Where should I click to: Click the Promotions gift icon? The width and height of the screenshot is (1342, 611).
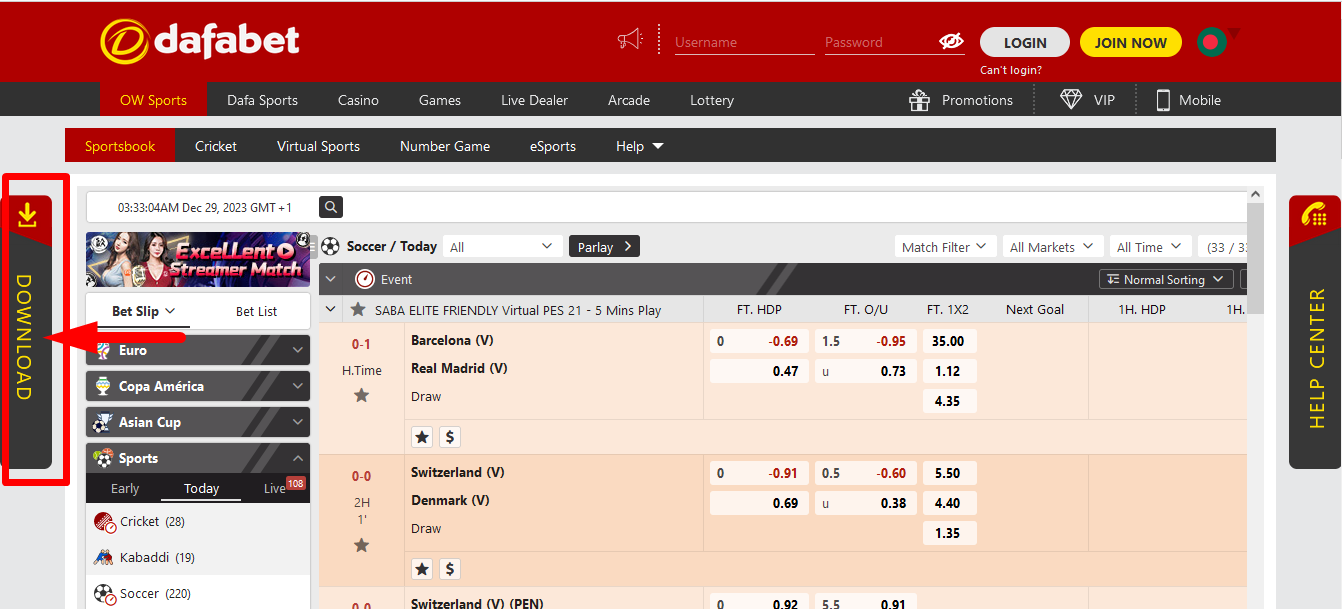tap(919, 100)
